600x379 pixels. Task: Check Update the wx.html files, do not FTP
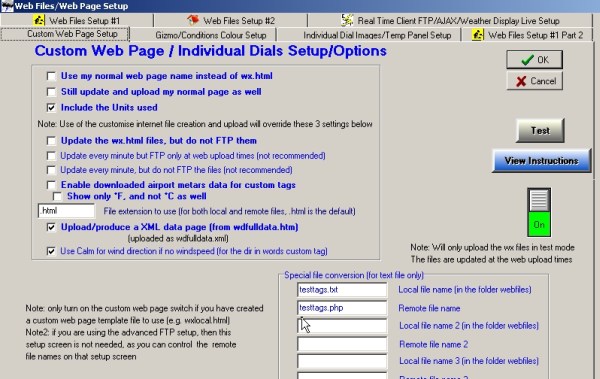(x=51, y=141)
